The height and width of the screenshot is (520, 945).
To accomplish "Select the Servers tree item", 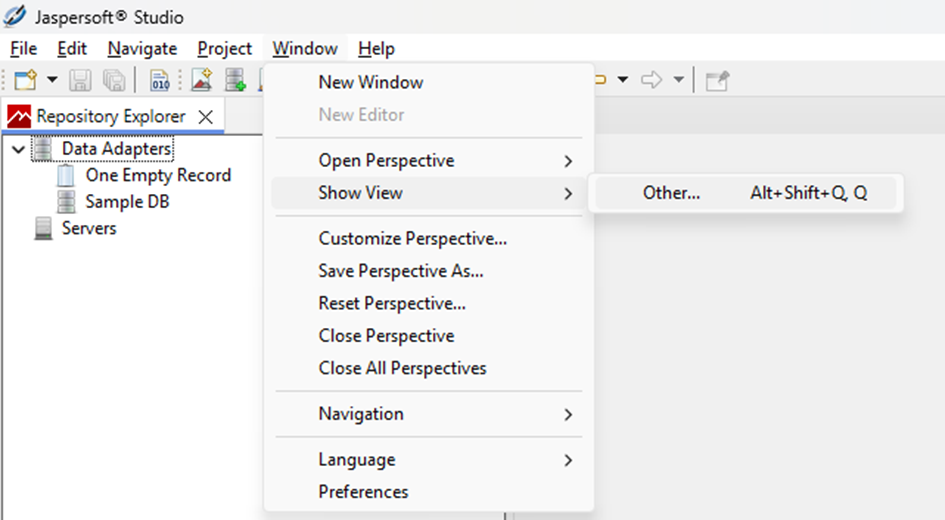I will [88, 228].
